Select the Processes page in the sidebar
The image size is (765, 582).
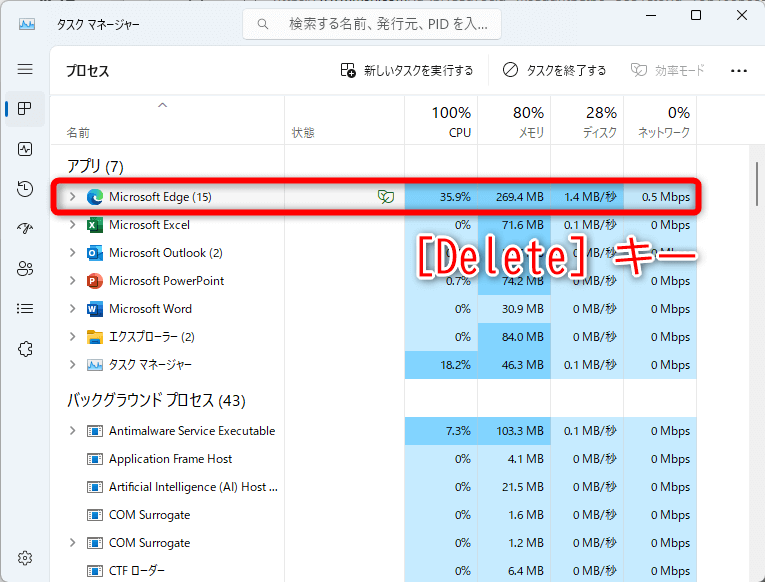25,108
